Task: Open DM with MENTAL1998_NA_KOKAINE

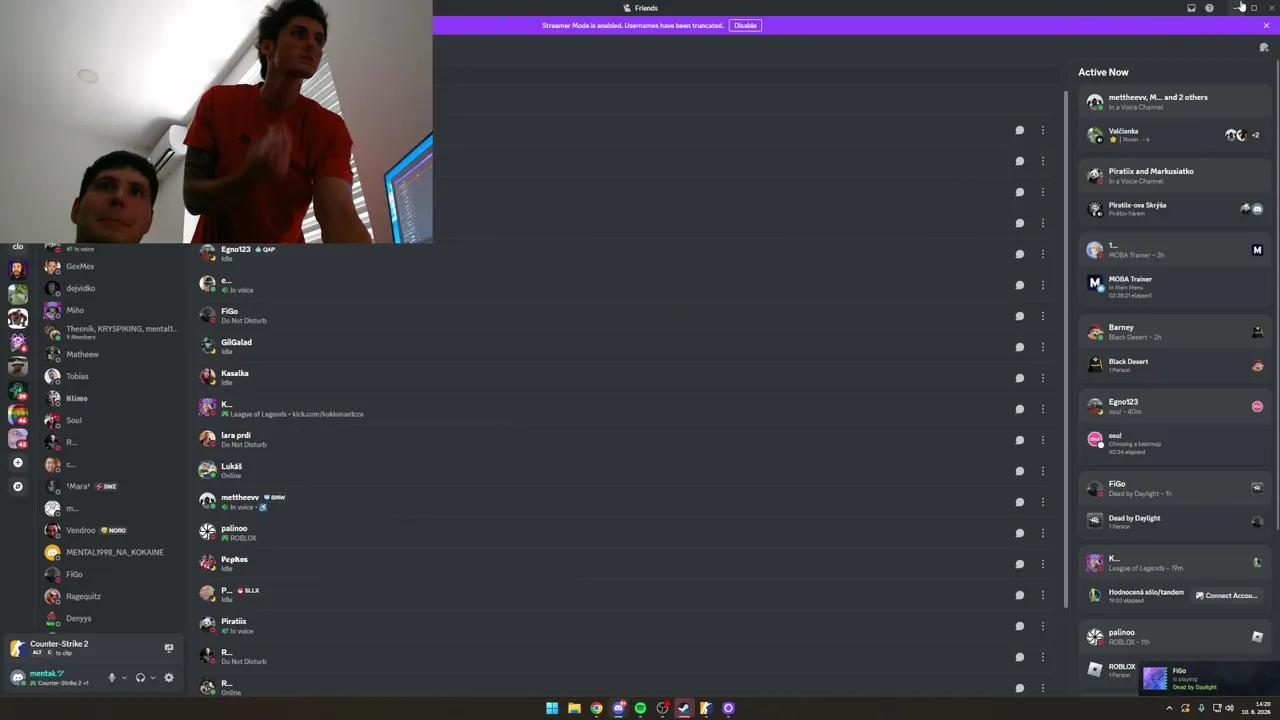Action: pos(112,552)
